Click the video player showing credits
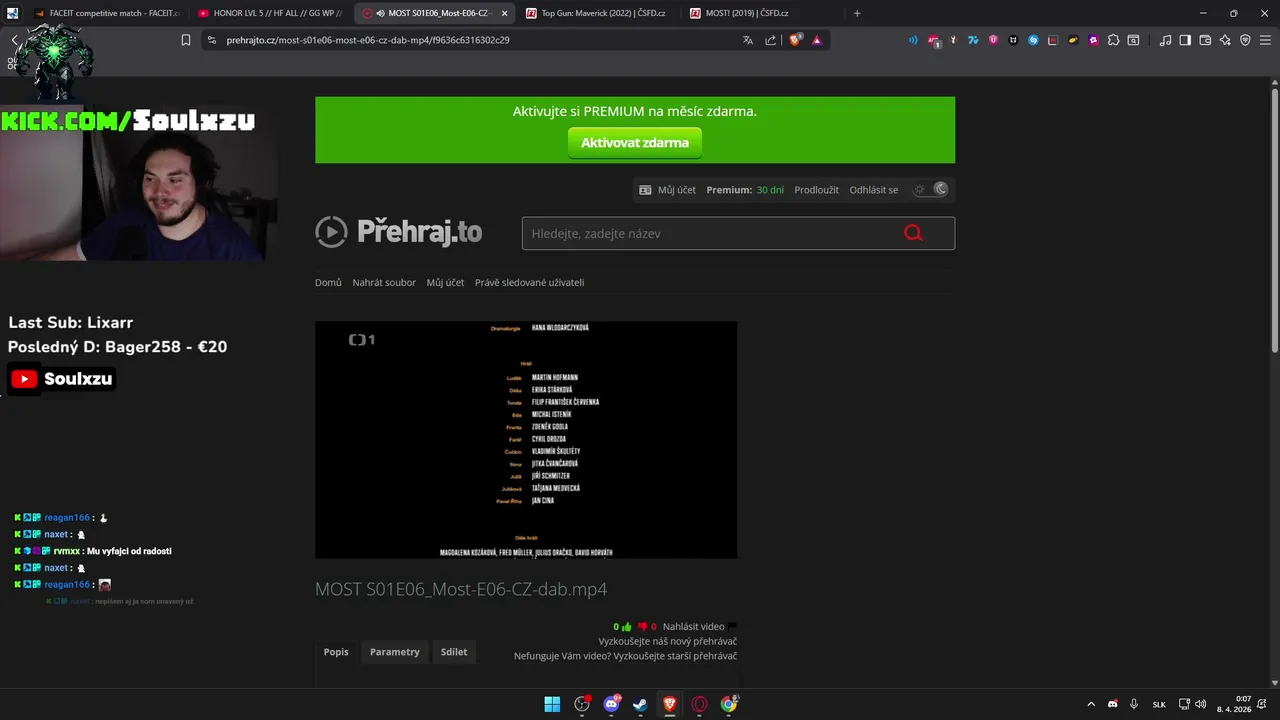 coord(526,440)
